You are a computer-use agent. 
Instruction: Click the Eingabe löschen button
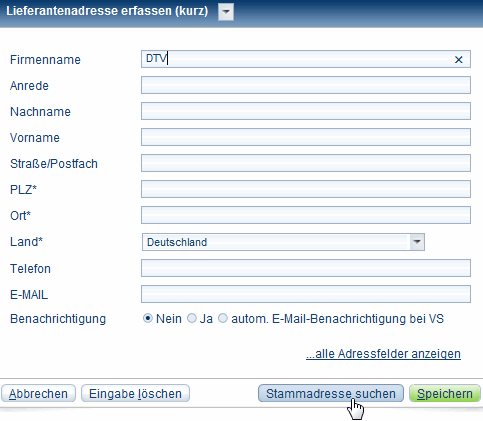(135, 394)
